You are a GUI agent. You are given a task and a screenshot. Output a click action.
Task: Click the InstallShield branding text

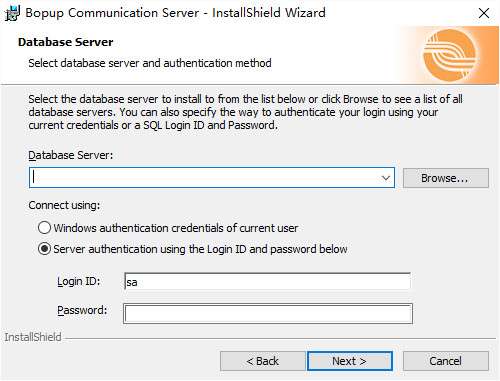pos(33,337)
